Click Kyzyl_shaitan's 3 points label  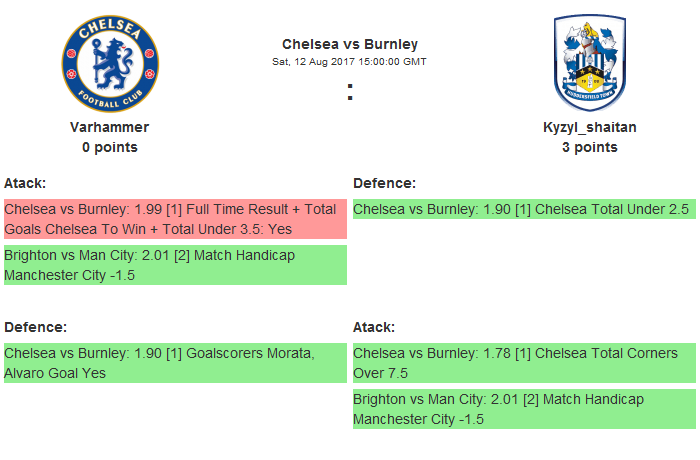pyautogui.click(x=590, y=147)
